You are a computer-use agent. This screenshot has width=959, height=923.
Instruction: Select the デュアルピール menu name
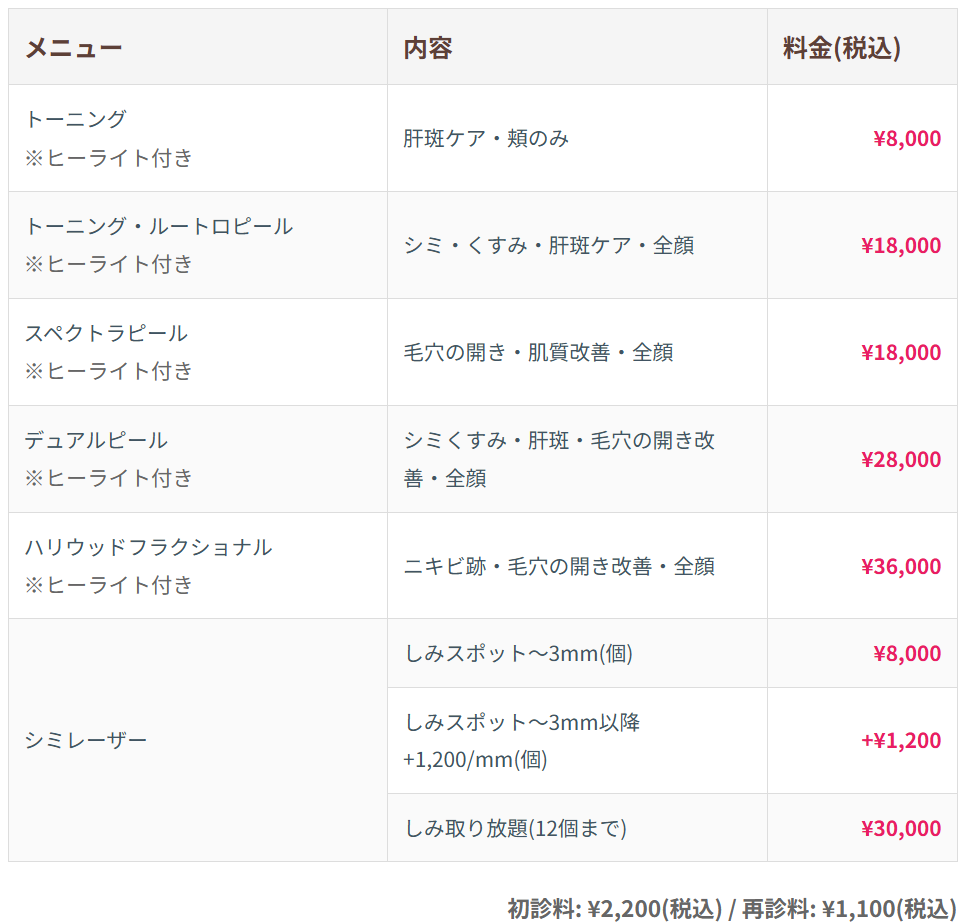[96, 440]
